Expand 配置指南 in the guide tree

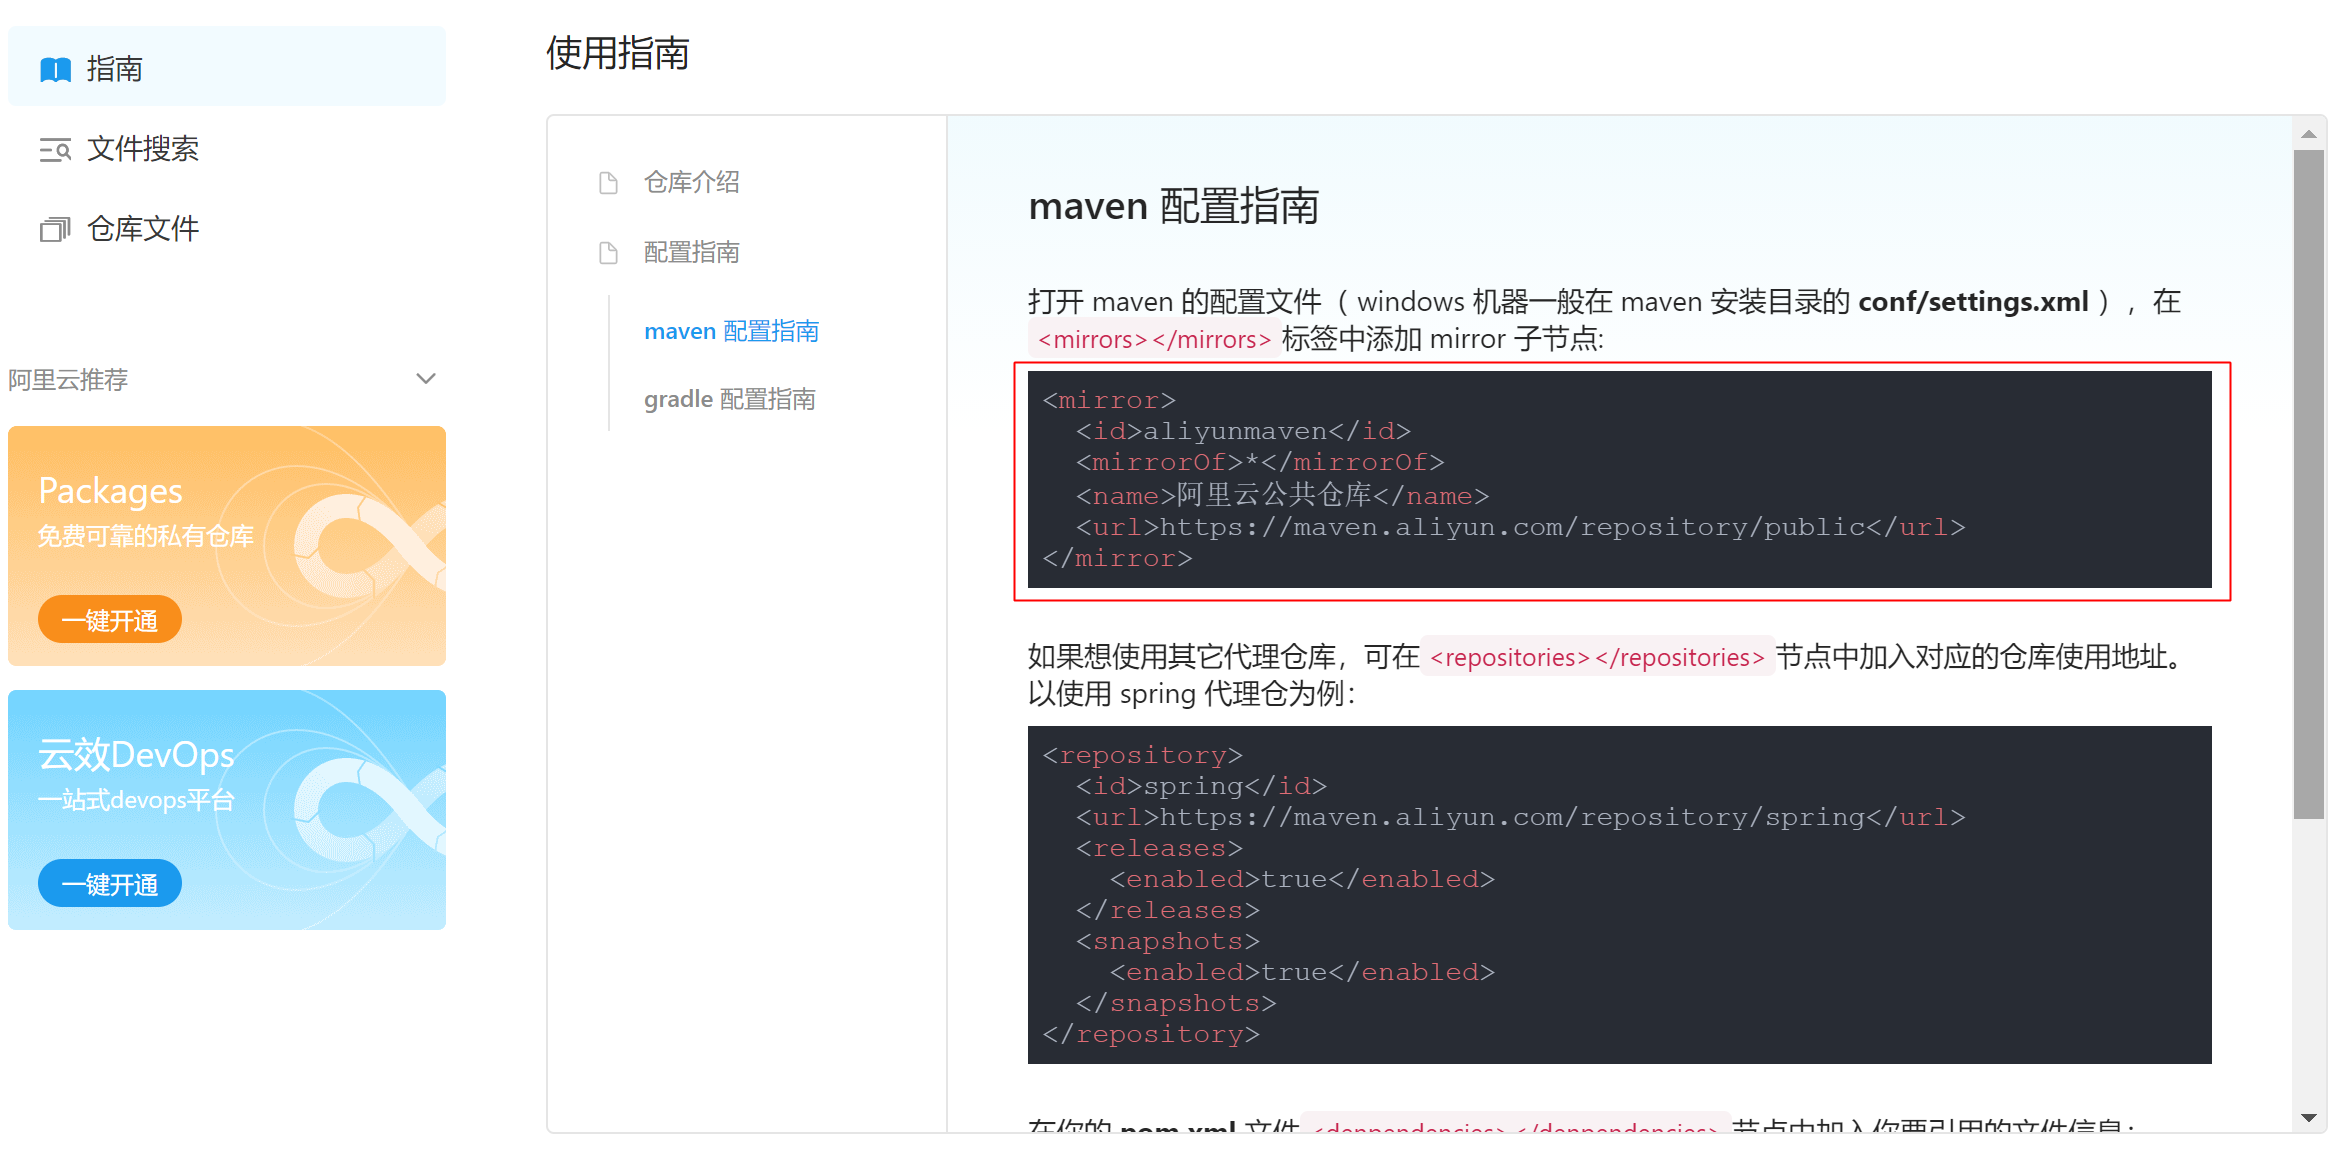coord(691,252)
